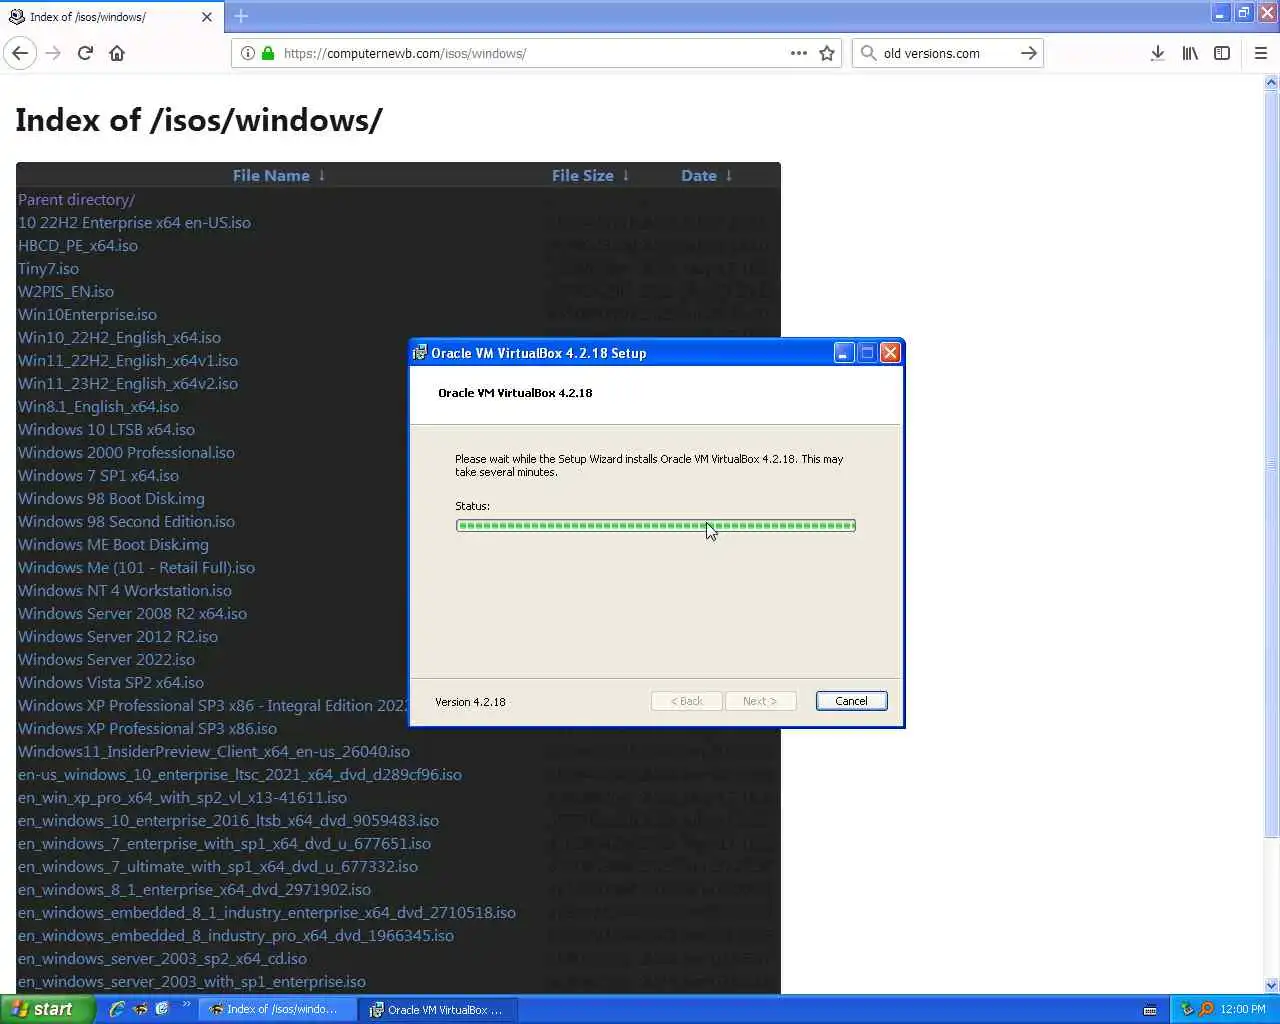Screen dimensions: 1280x1024
Task: Reload the current page
Action: pyautogui.click(x=85, y=53)
